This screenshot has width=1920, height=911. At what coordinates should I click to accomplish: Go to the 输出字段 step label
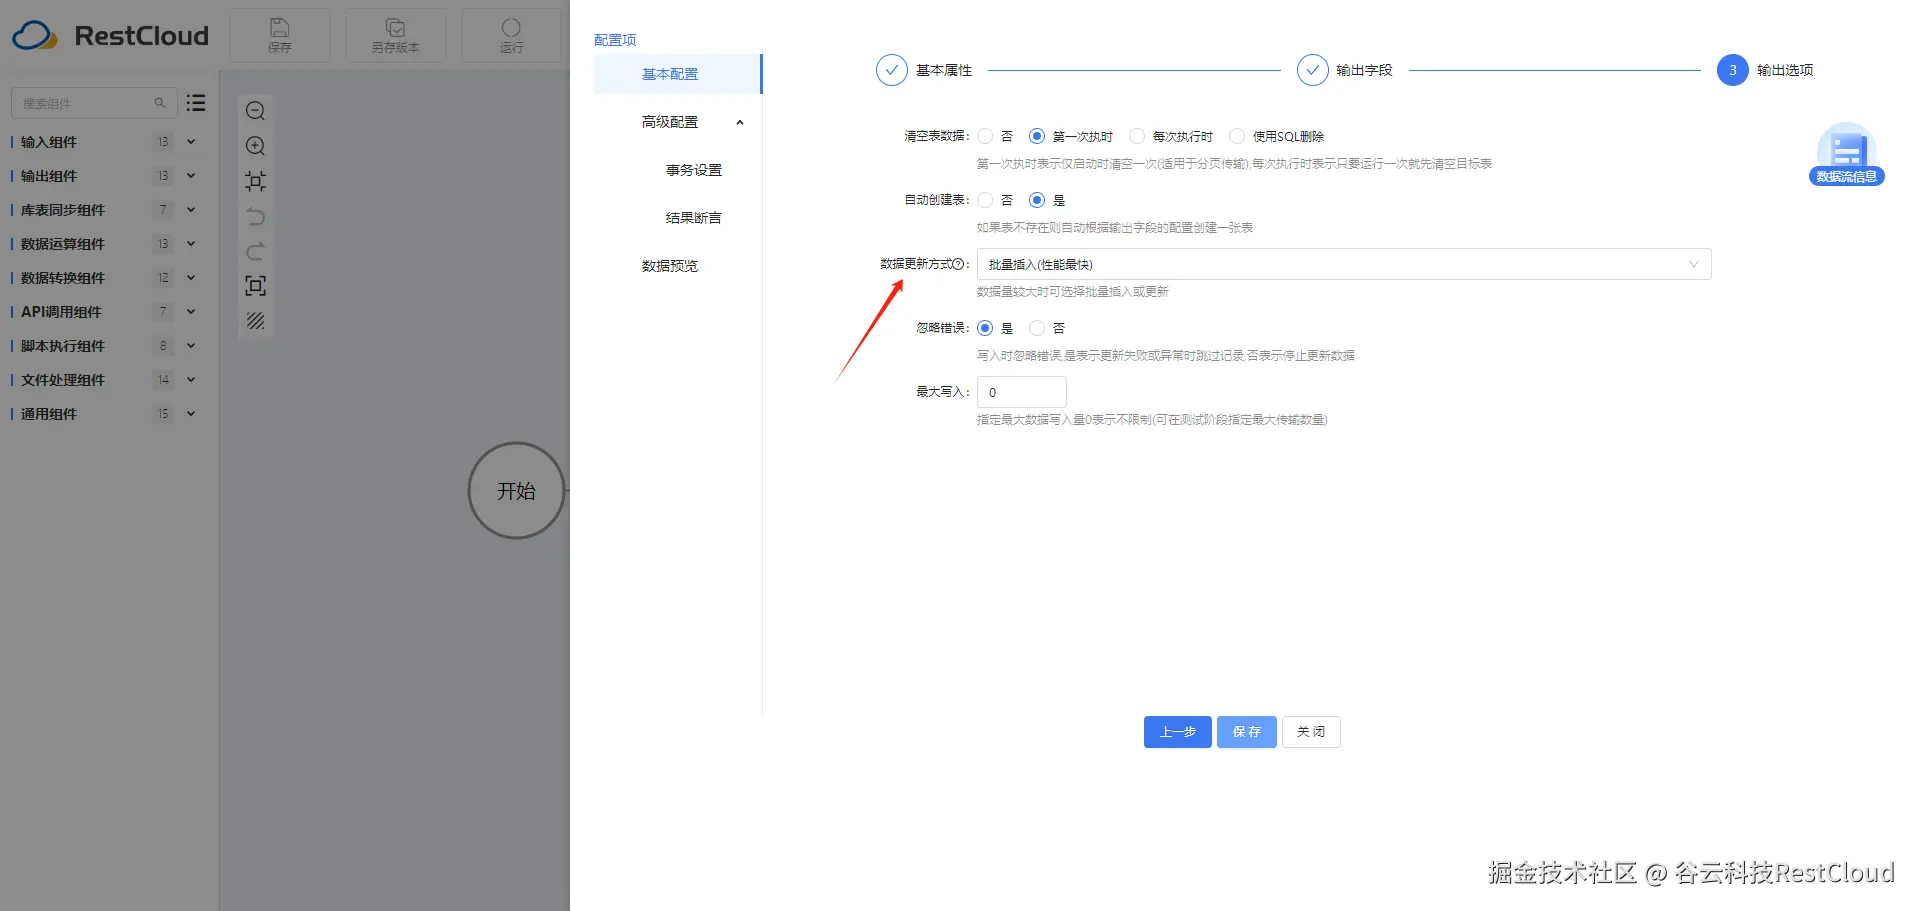tap(1364, 70)
